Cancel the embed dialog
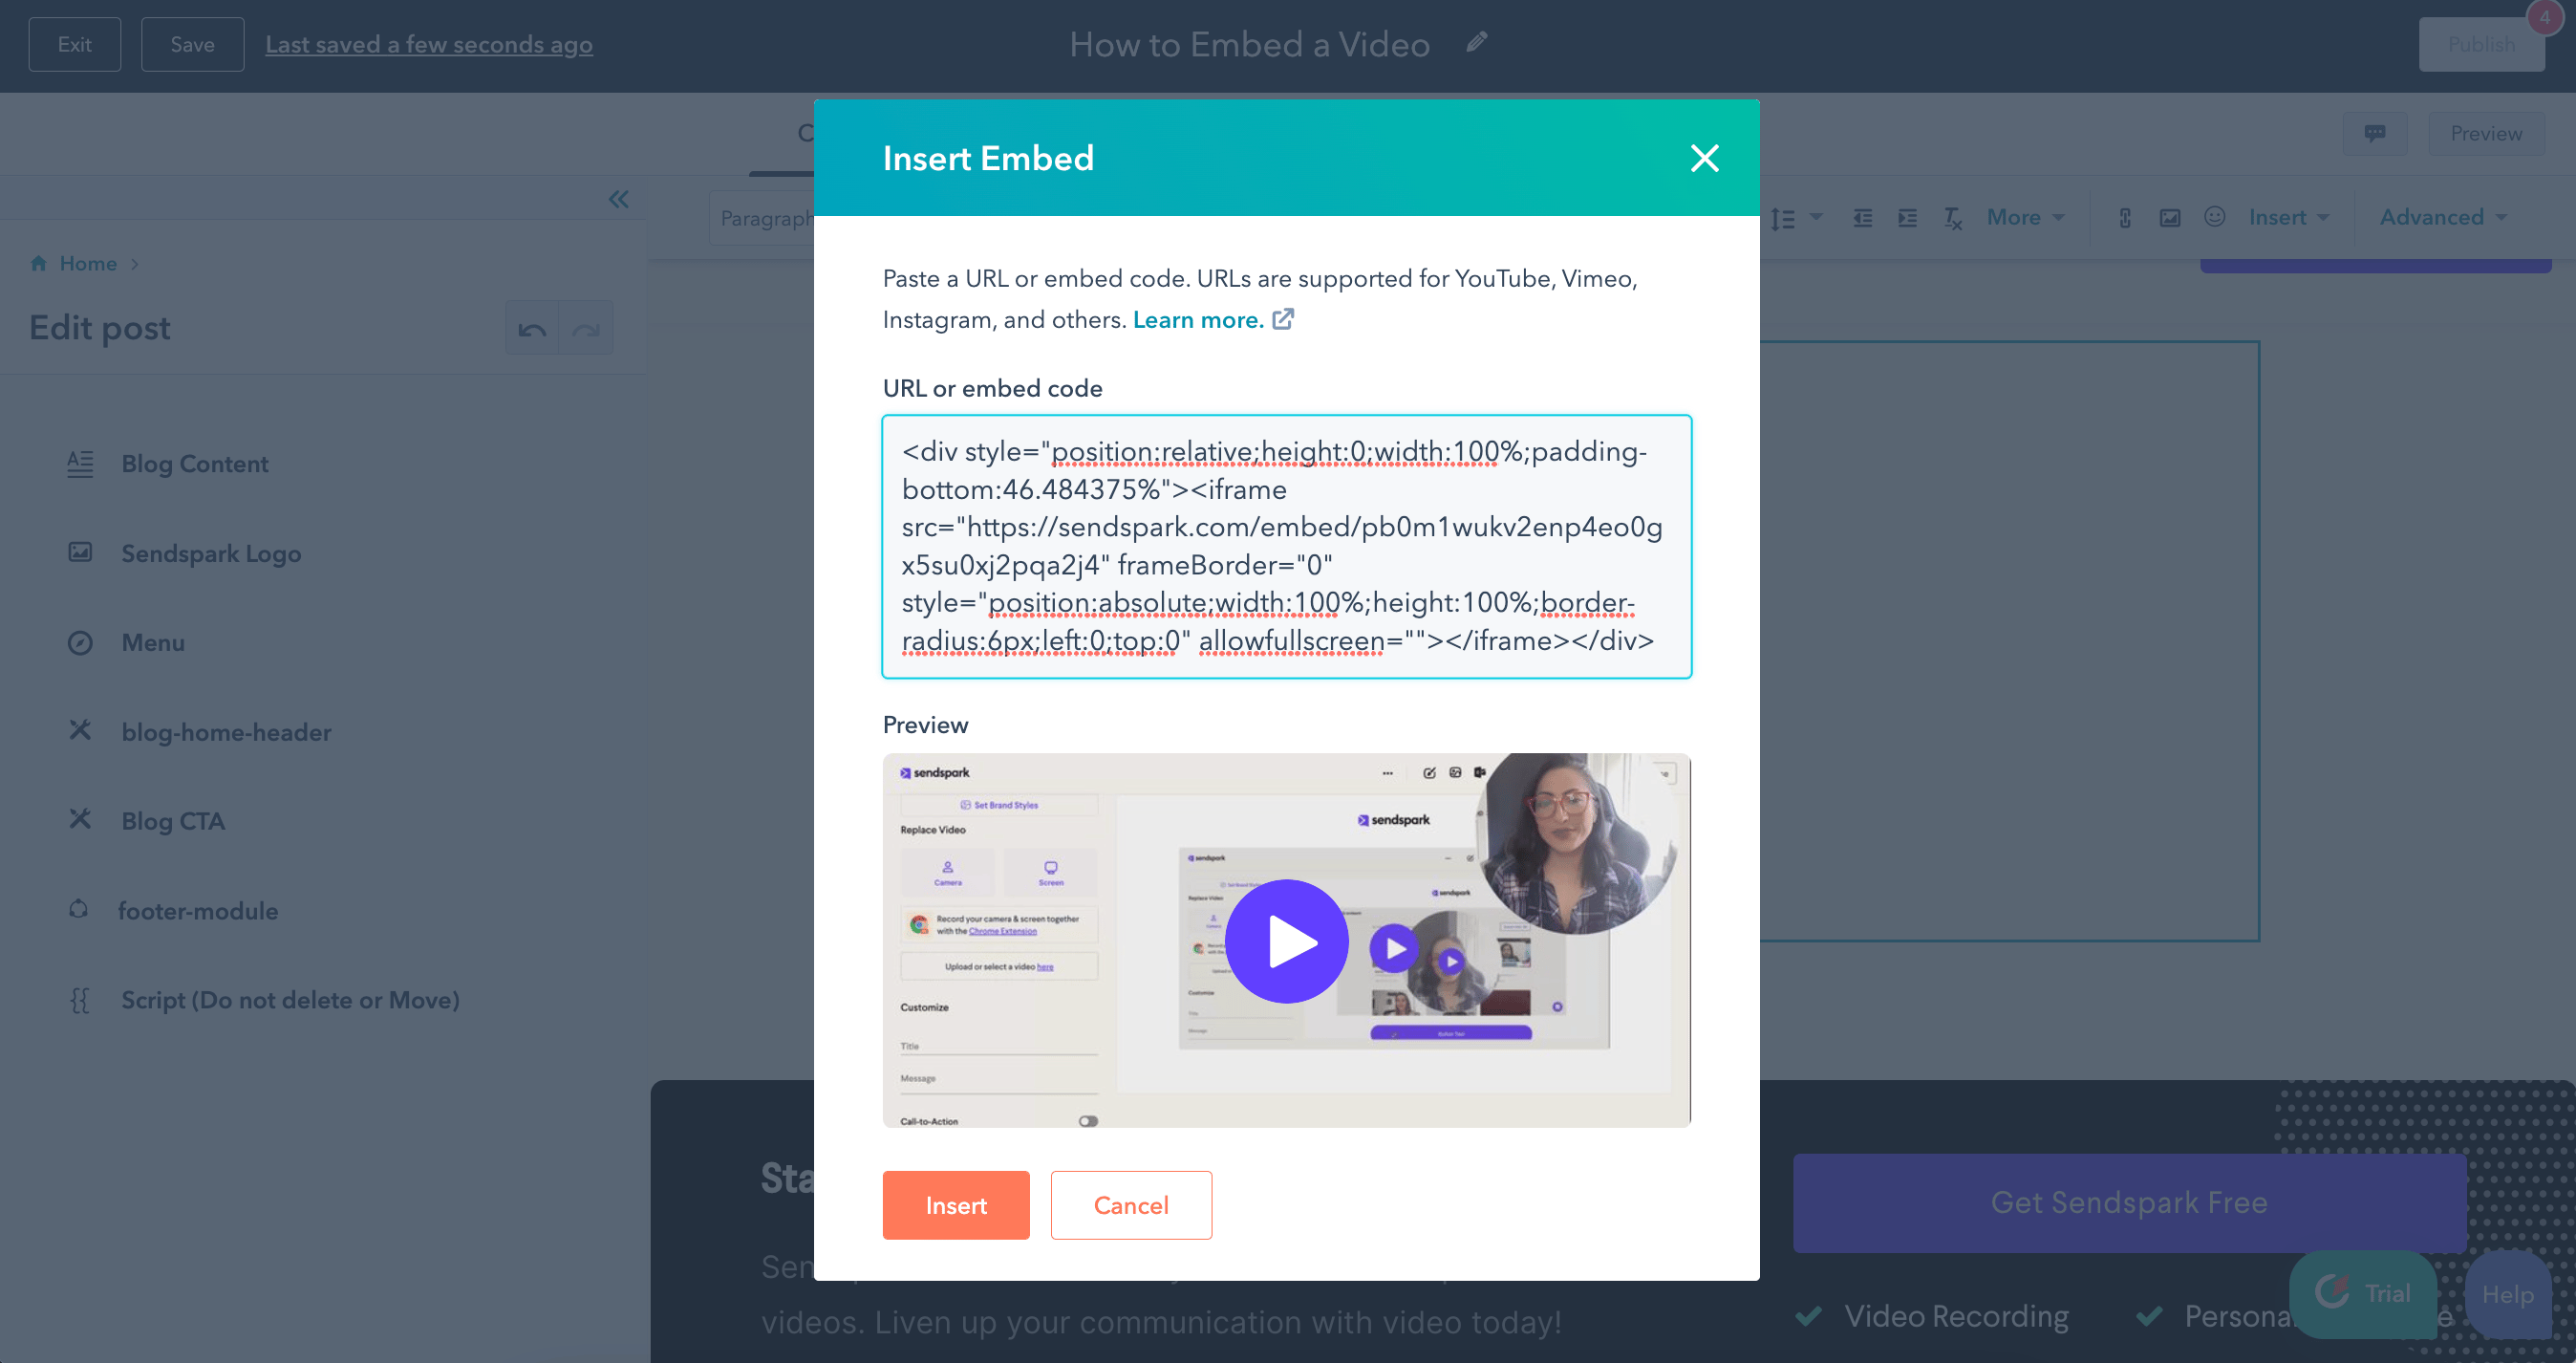The image size is (2576, 1363). 1131,1205
